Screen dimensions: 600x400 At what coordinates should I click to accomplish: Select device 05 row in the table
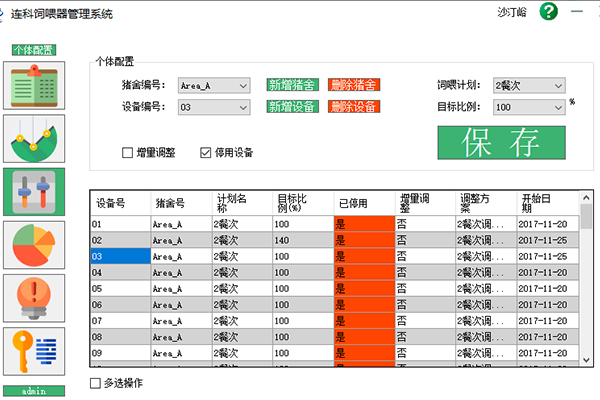(x=120, y=289)
